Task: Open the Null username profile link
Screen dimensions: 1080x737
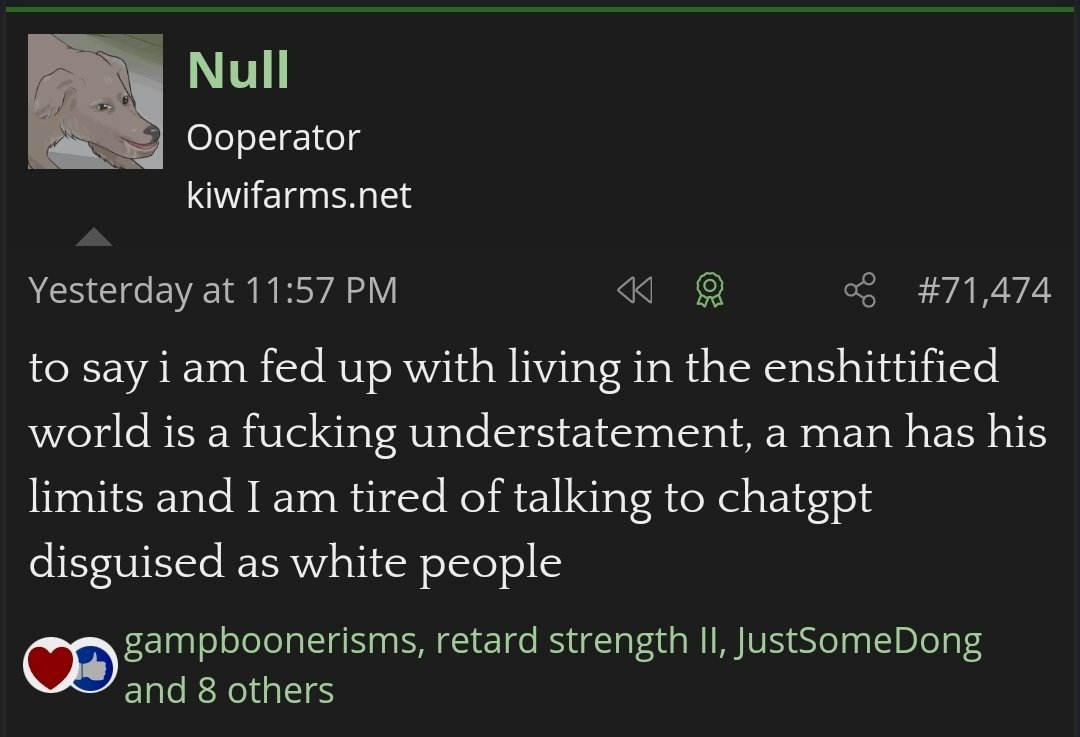Action: click(238, 70)
